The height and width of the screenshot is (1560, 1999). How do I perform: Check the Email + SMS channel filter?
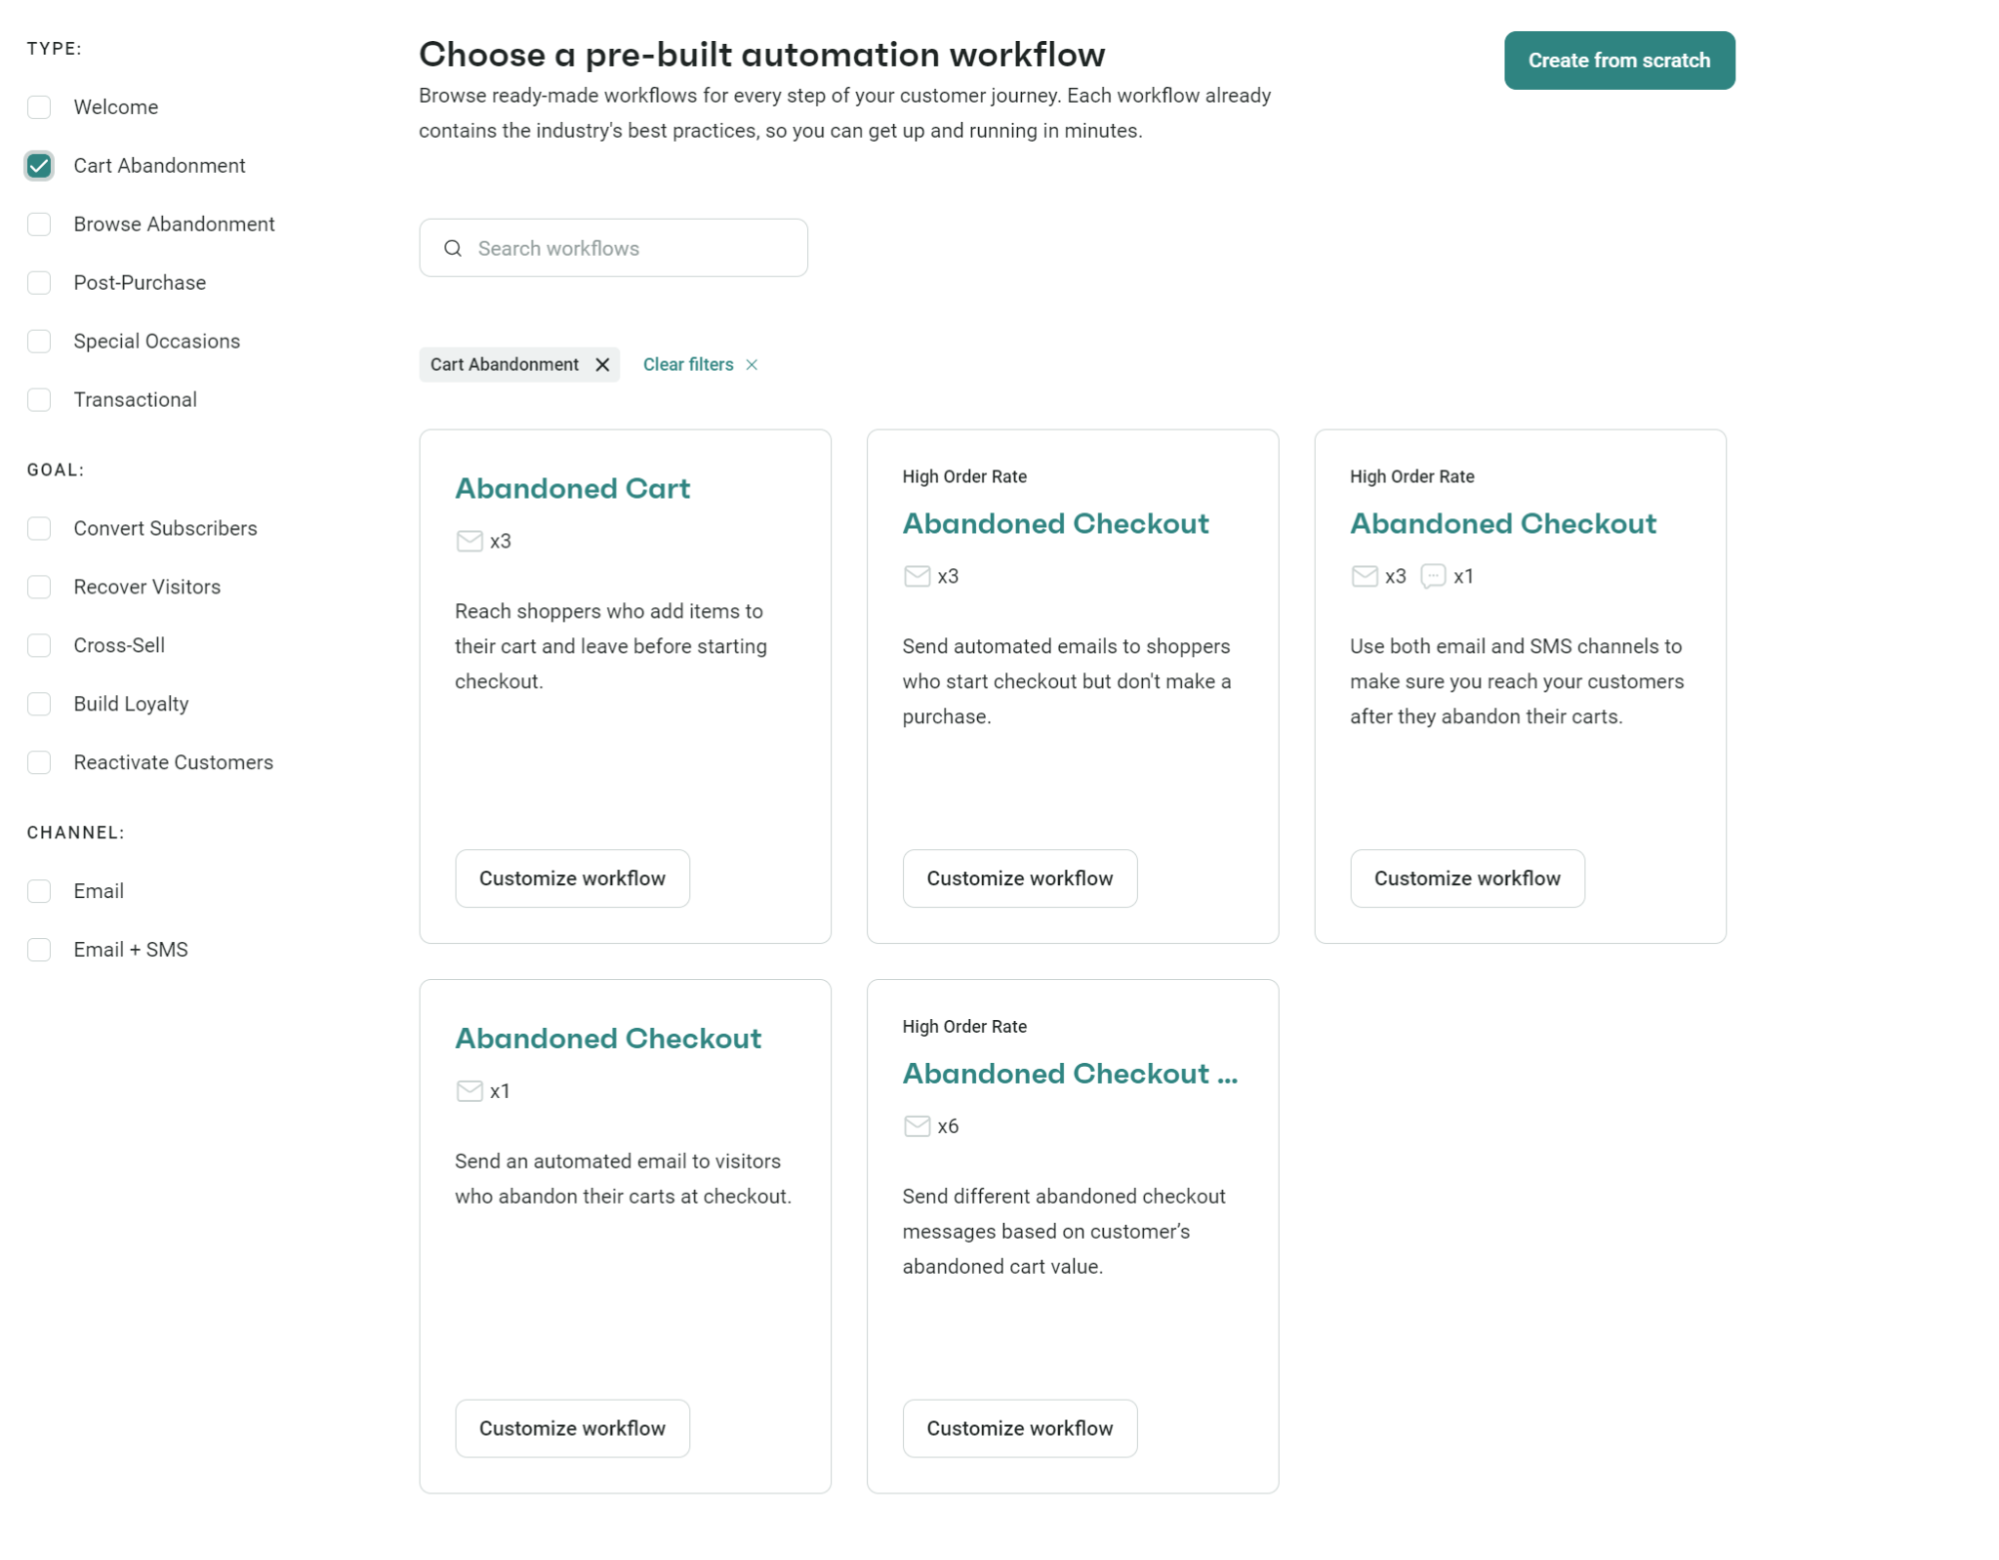pyautogui.click(x=39, y=949)
